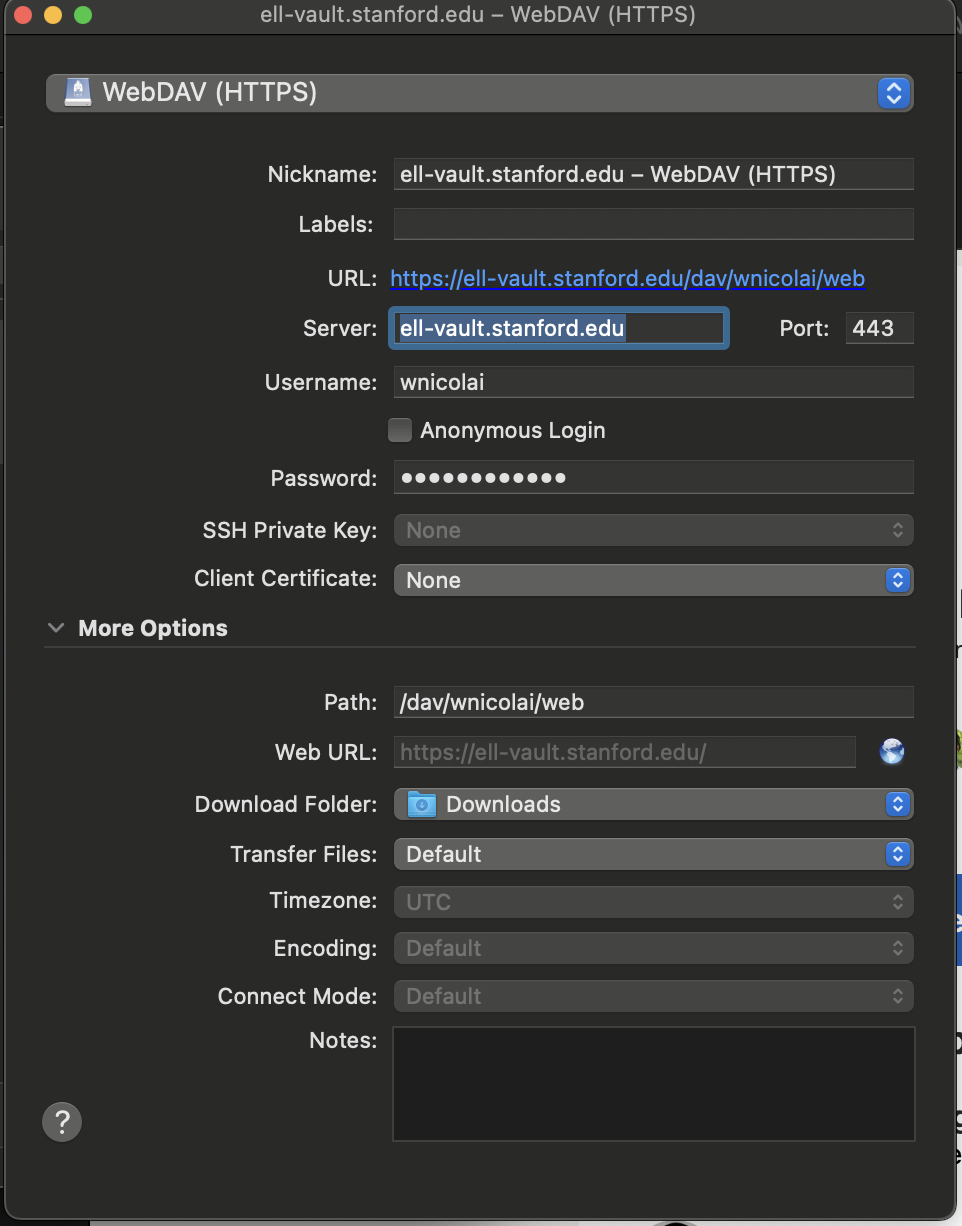Click the yellow minimize window button
962x1226 pixels.
tap(53, 15)
